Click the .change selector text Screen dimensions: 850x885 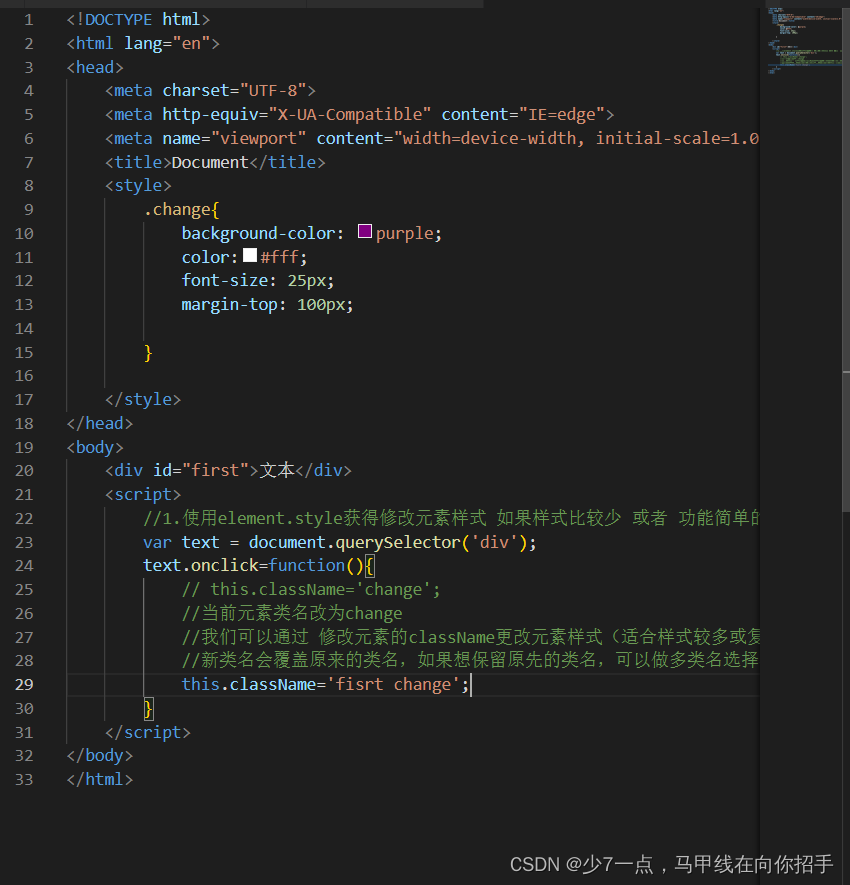coord(177,210)
